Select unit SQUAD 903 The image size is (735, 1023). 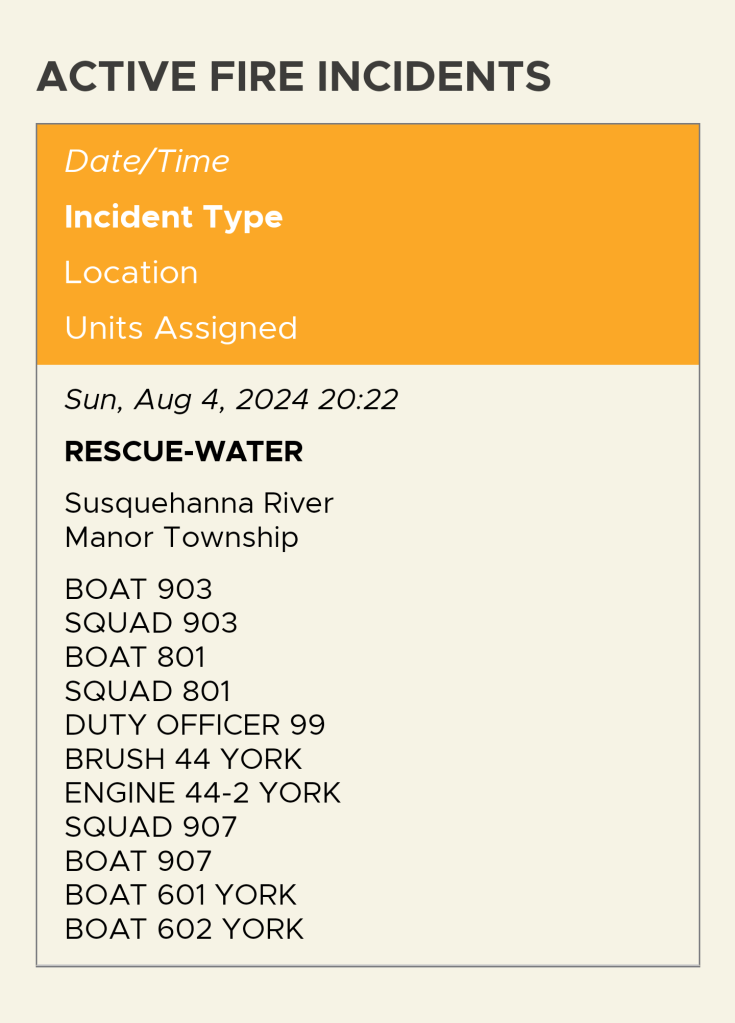pos(151,624)
